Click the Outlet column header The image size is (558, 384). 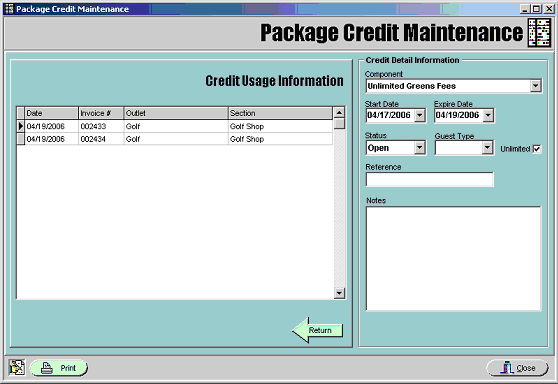coord(176,113)
